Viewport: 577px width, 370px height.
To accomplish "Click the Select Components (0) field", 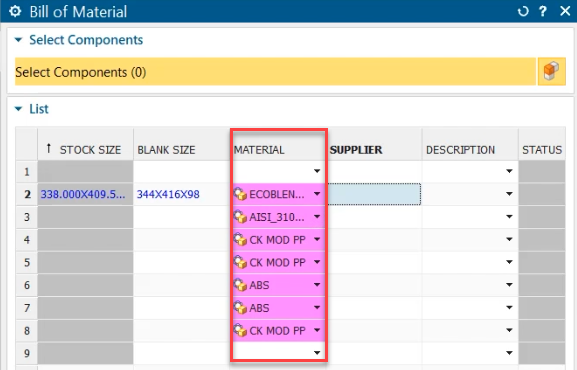I will pyautogui.click(x=275, y=72).
